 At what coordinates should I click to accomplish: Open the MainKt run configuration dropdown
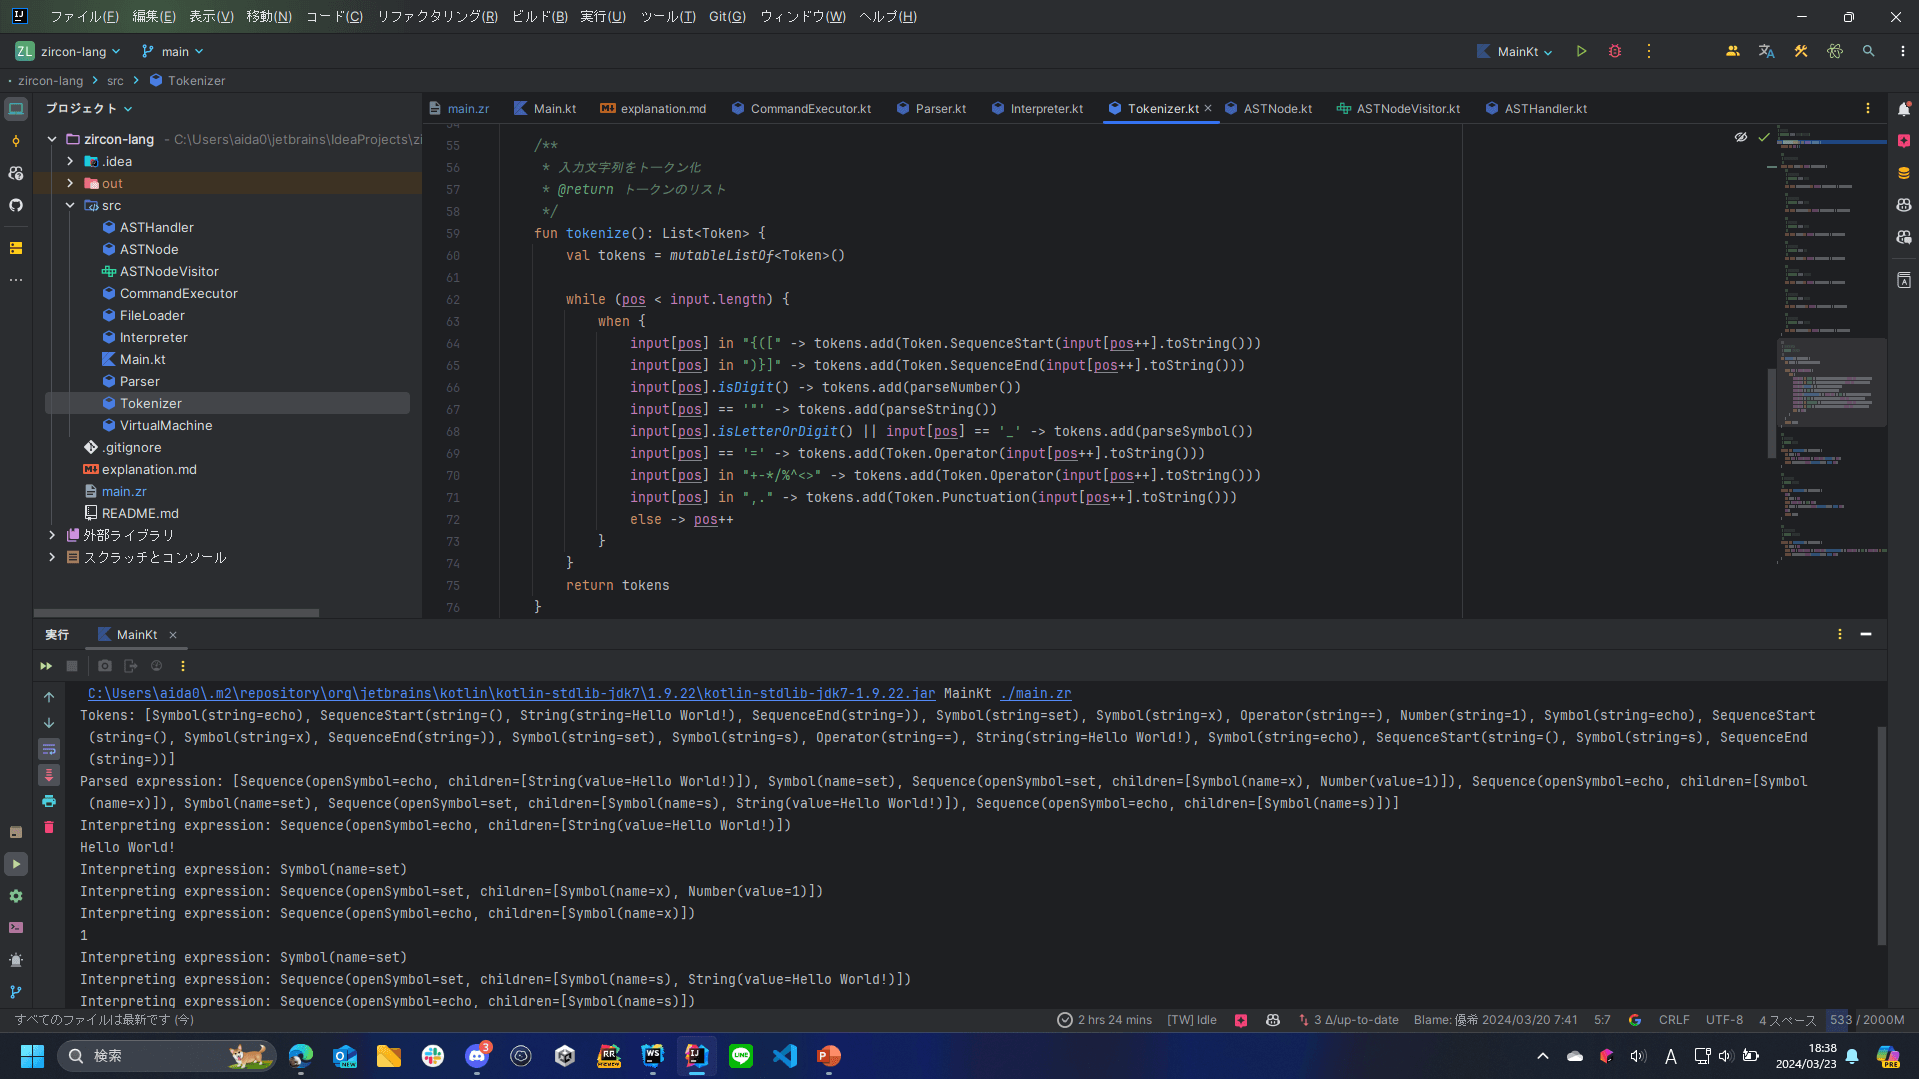(x=1515, y=51)
